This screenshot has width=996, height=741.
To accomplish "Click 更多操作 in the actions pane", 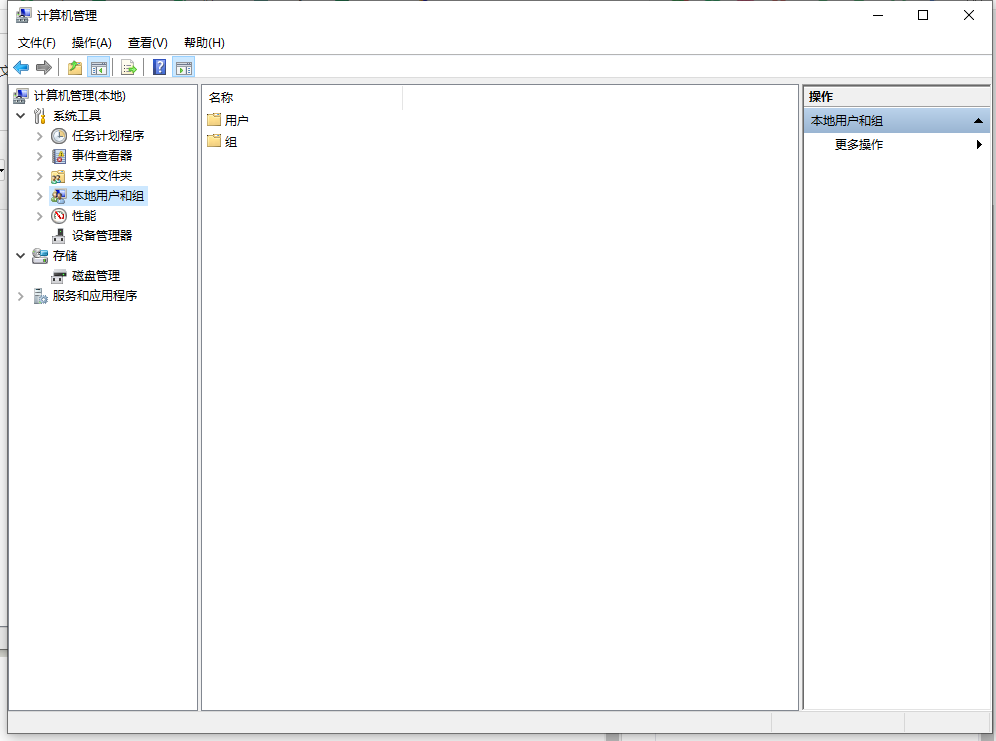I will [x=858, y=145].
